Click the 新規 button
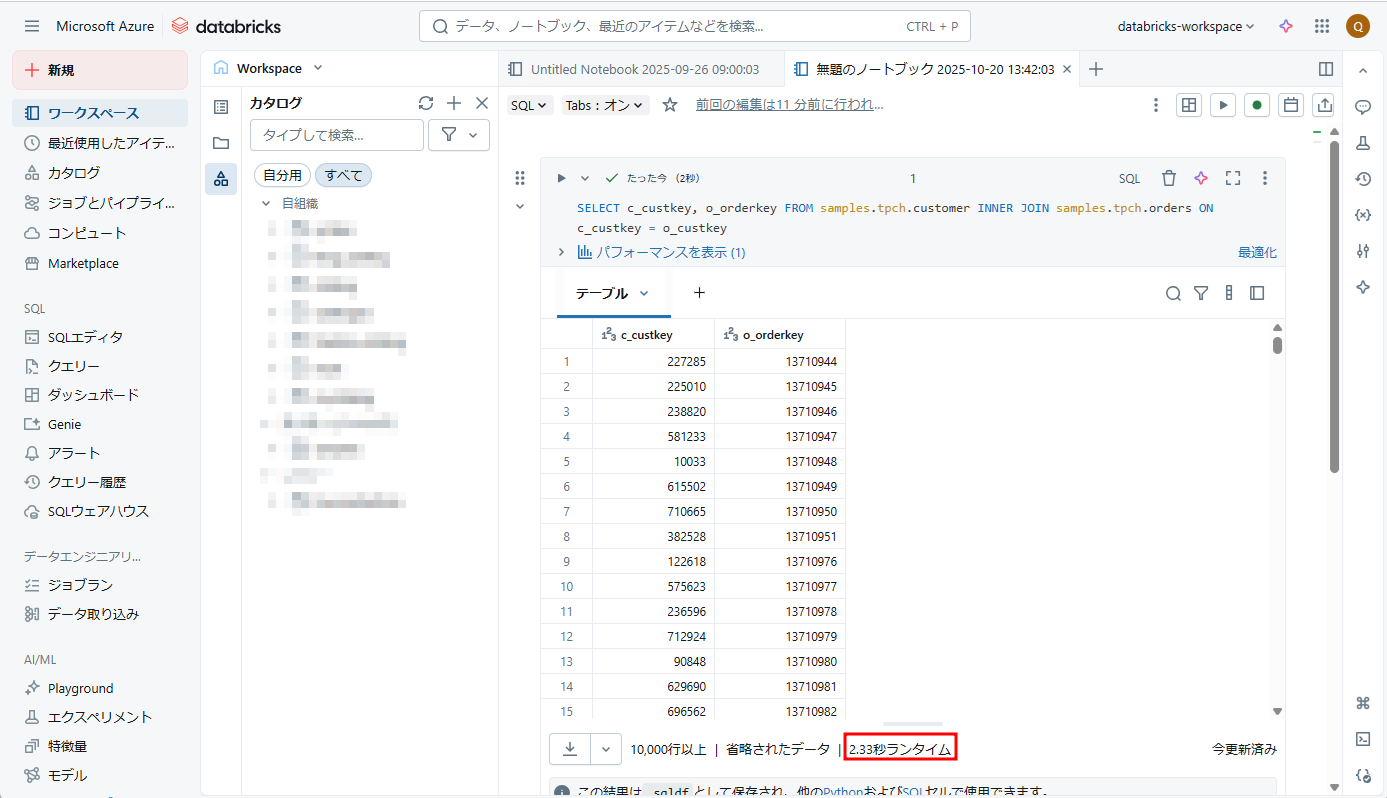 point(99,70)
